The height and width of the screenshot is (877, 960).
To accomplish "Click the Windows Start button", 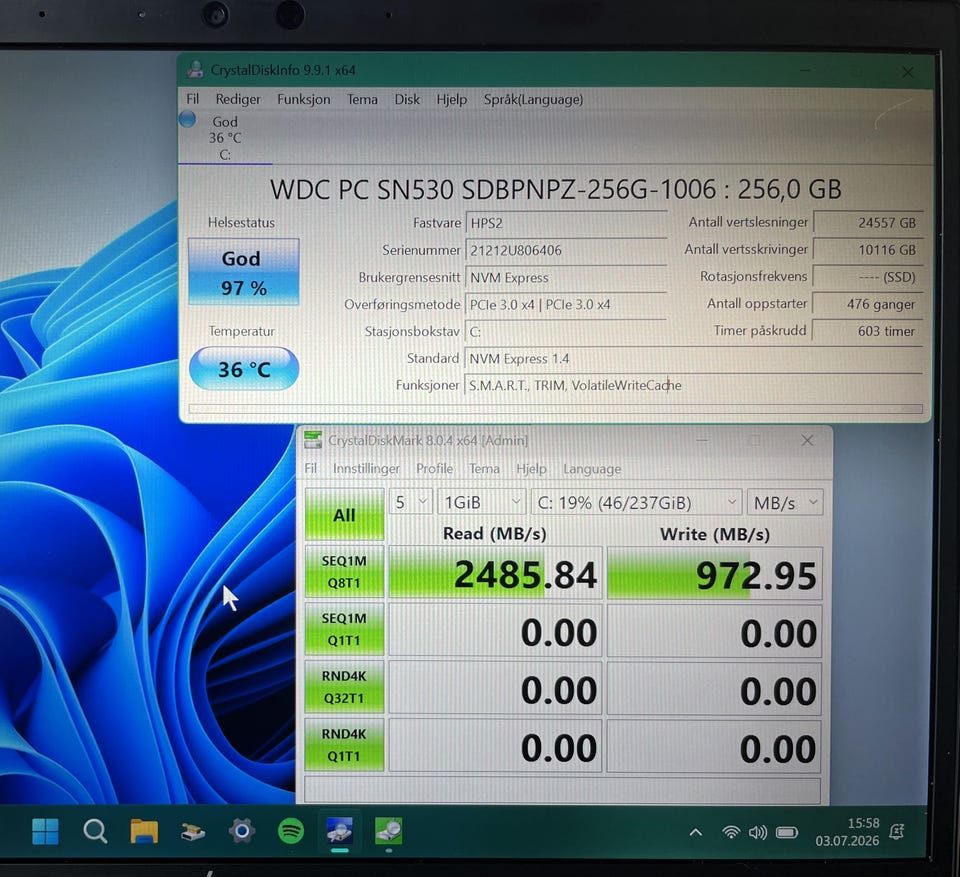I will click(x=45, y=832).
